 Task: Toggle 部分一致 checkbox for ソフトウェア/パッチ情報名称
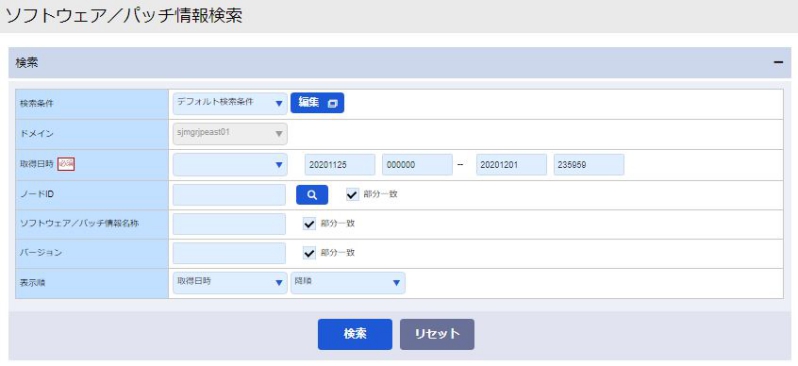pos(309,223)
